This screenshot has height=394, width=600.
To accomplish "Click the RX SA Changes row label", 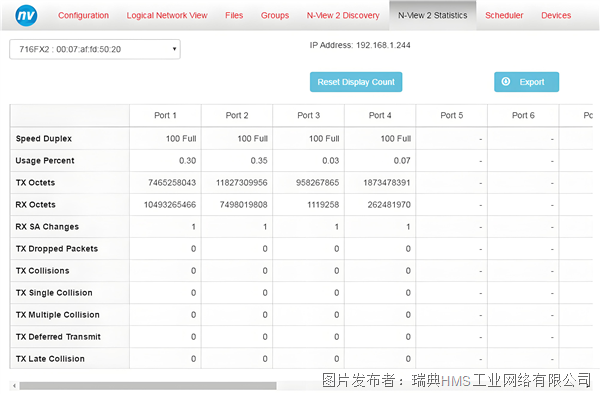I will [x=47, y=226].
